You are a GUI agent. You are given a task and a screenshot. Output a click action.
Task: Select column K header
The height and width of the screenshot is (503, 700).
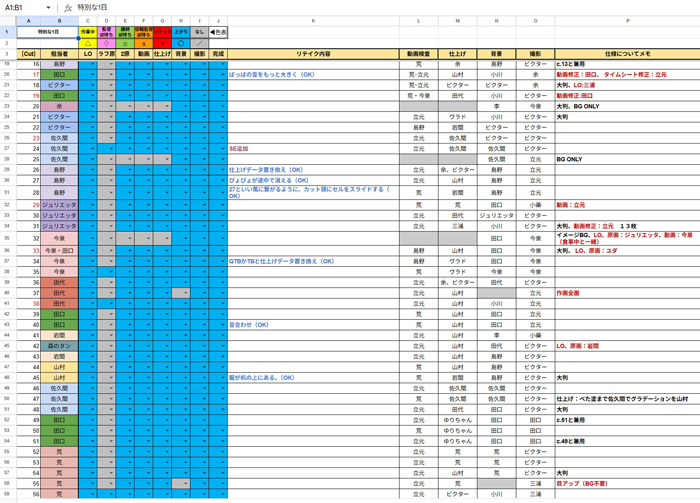click(313, 21)
